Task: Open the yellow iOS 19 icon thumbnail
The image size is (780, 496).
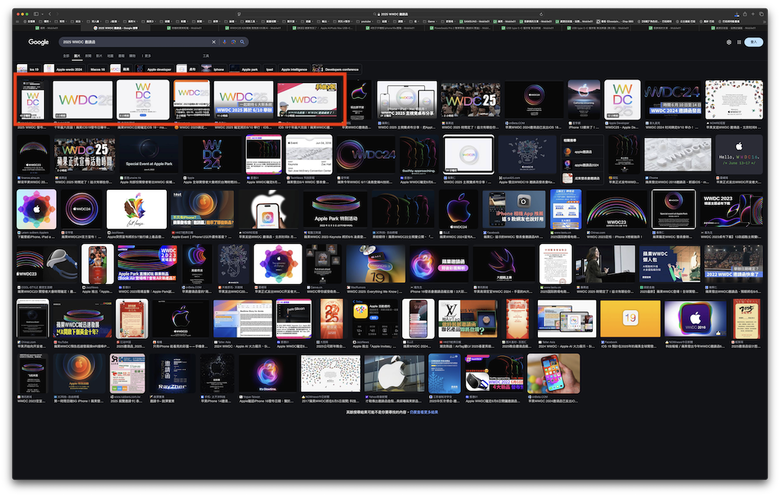Action: (630, 318)
